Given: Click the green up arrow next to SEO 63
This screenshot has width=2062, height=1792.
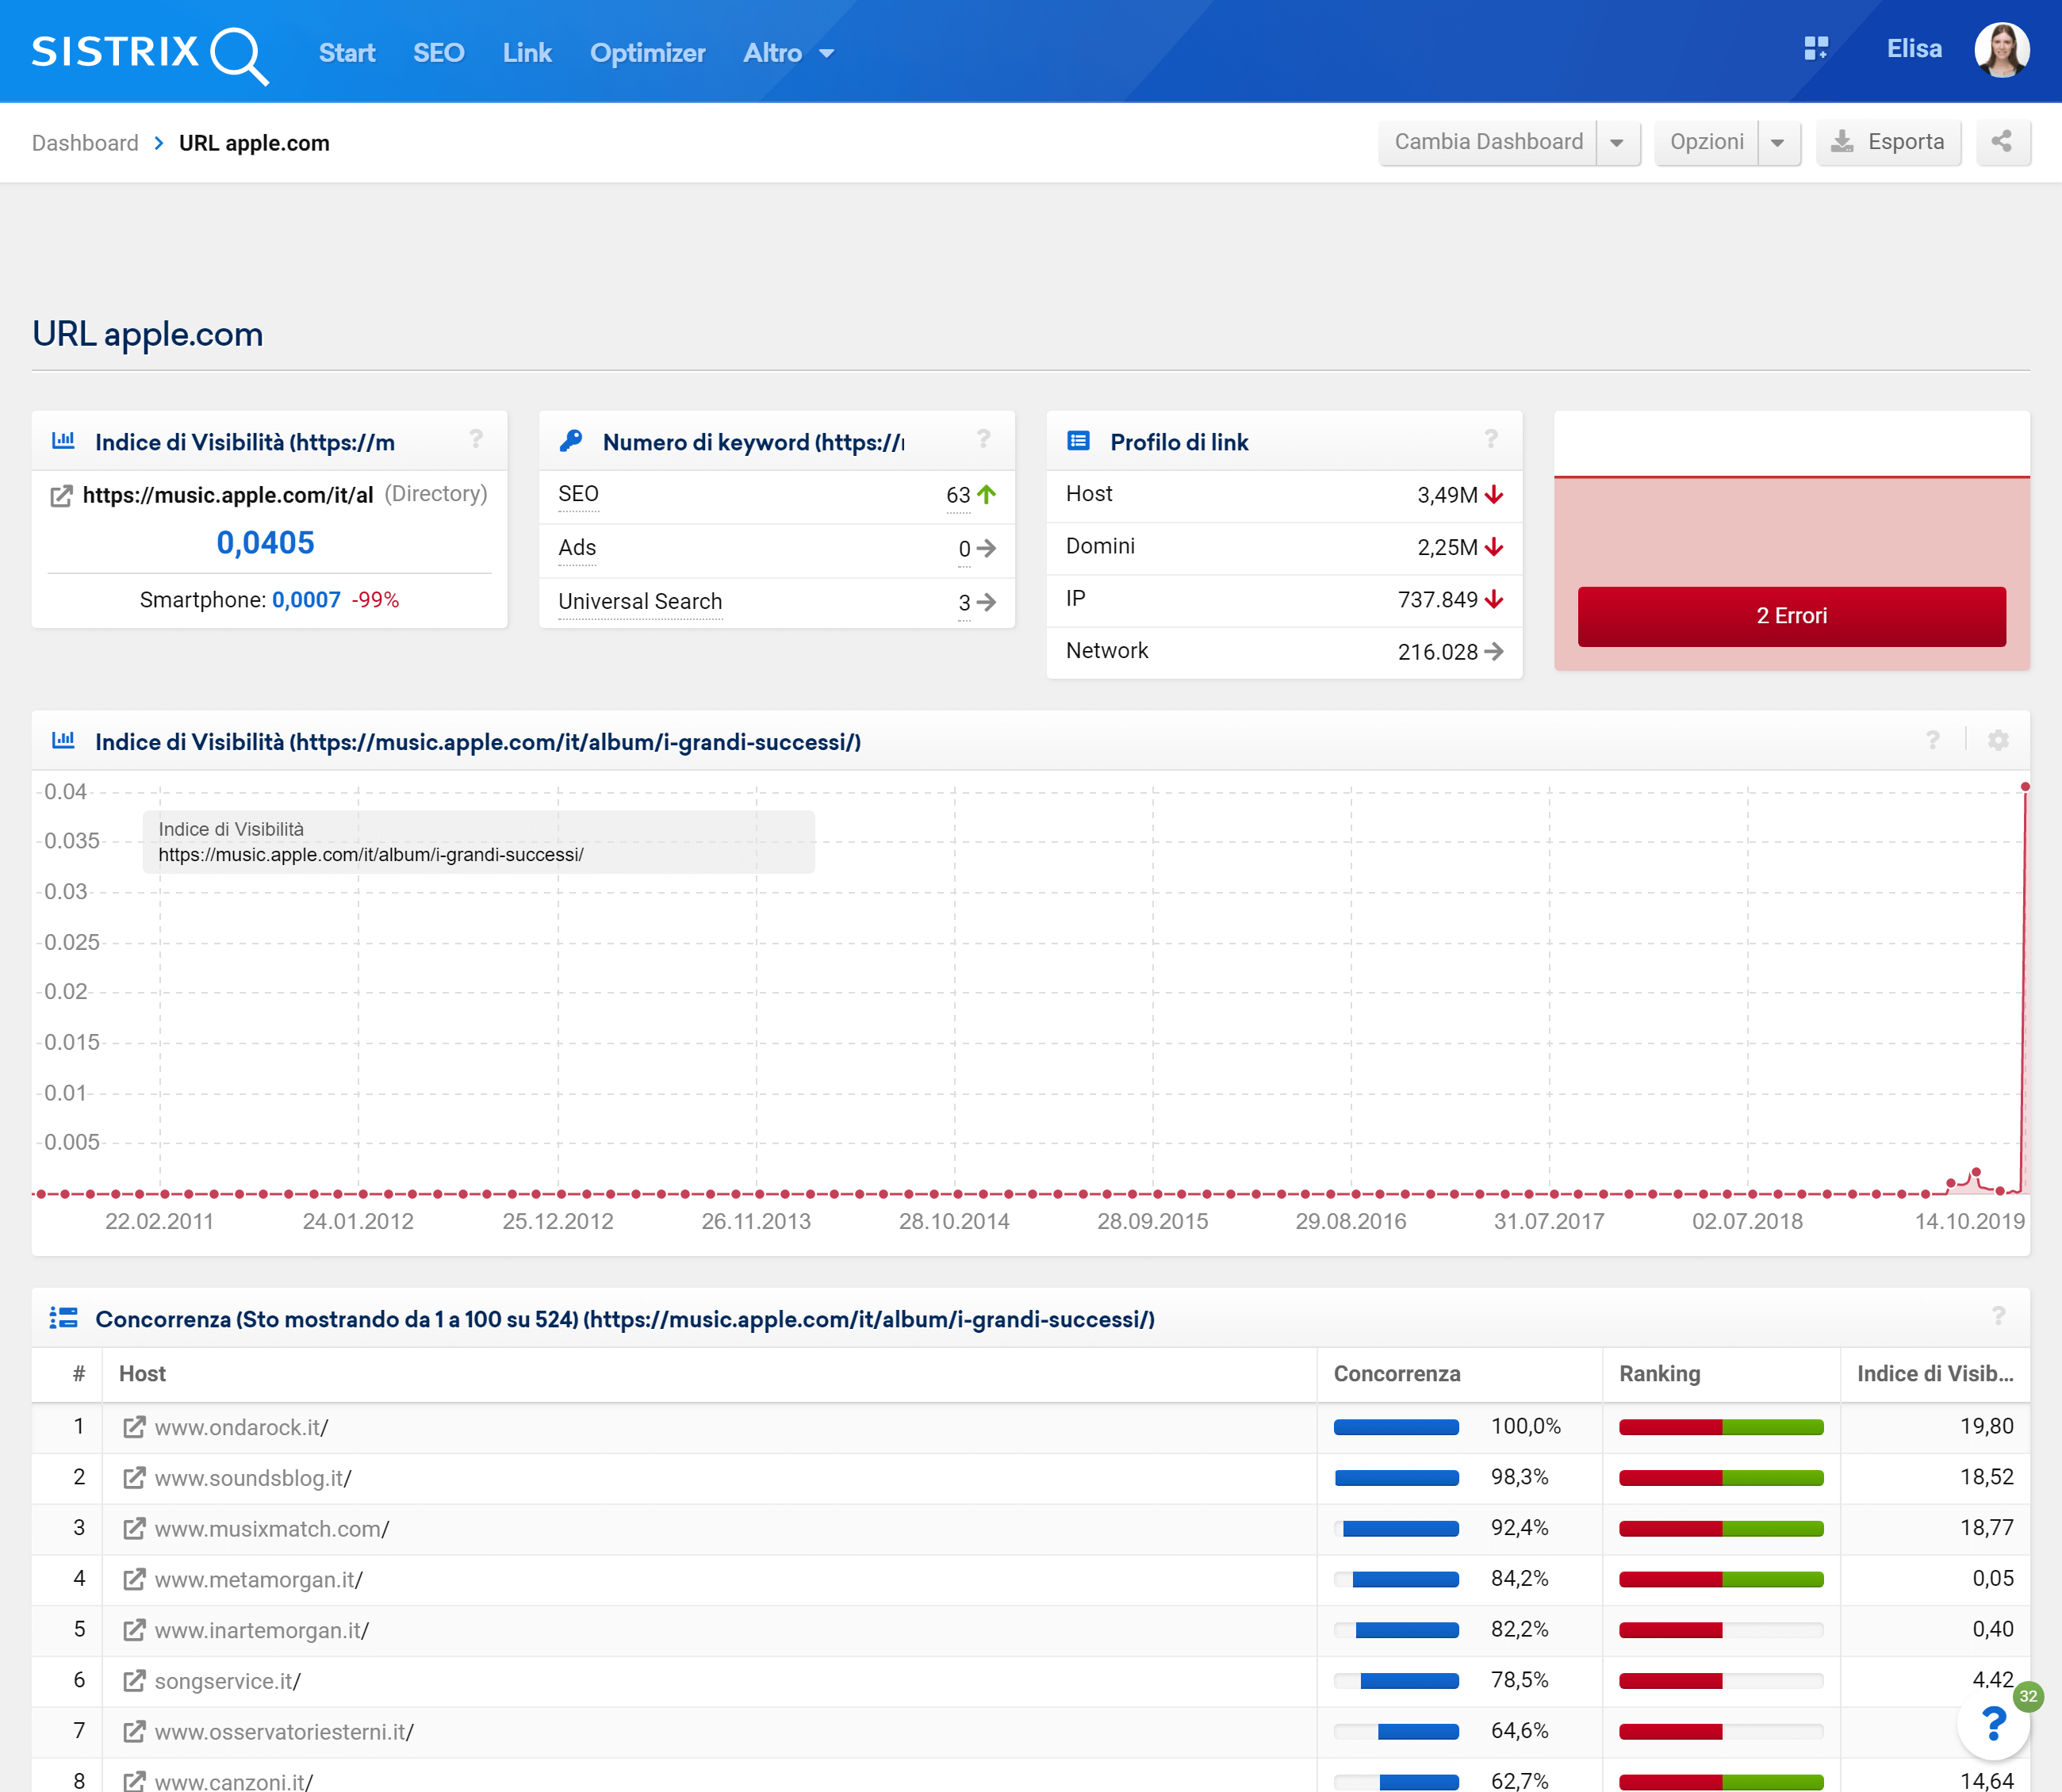Looking at the screenshot, I should [x=987, y=494].
